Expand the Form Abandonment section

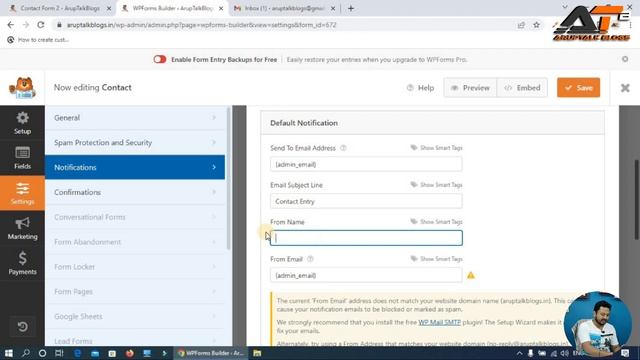(135, 242)
